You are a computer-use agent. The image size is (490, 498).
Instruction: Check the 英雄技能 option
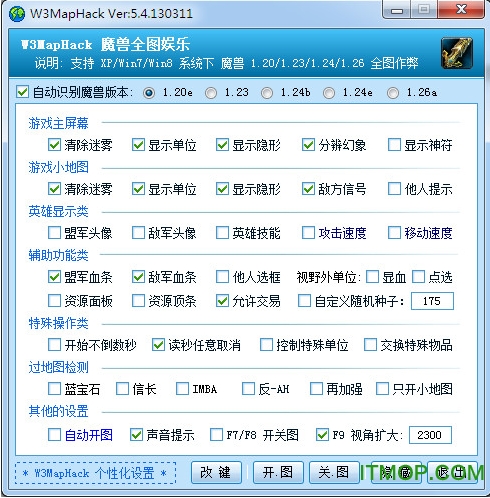[222, 233]
